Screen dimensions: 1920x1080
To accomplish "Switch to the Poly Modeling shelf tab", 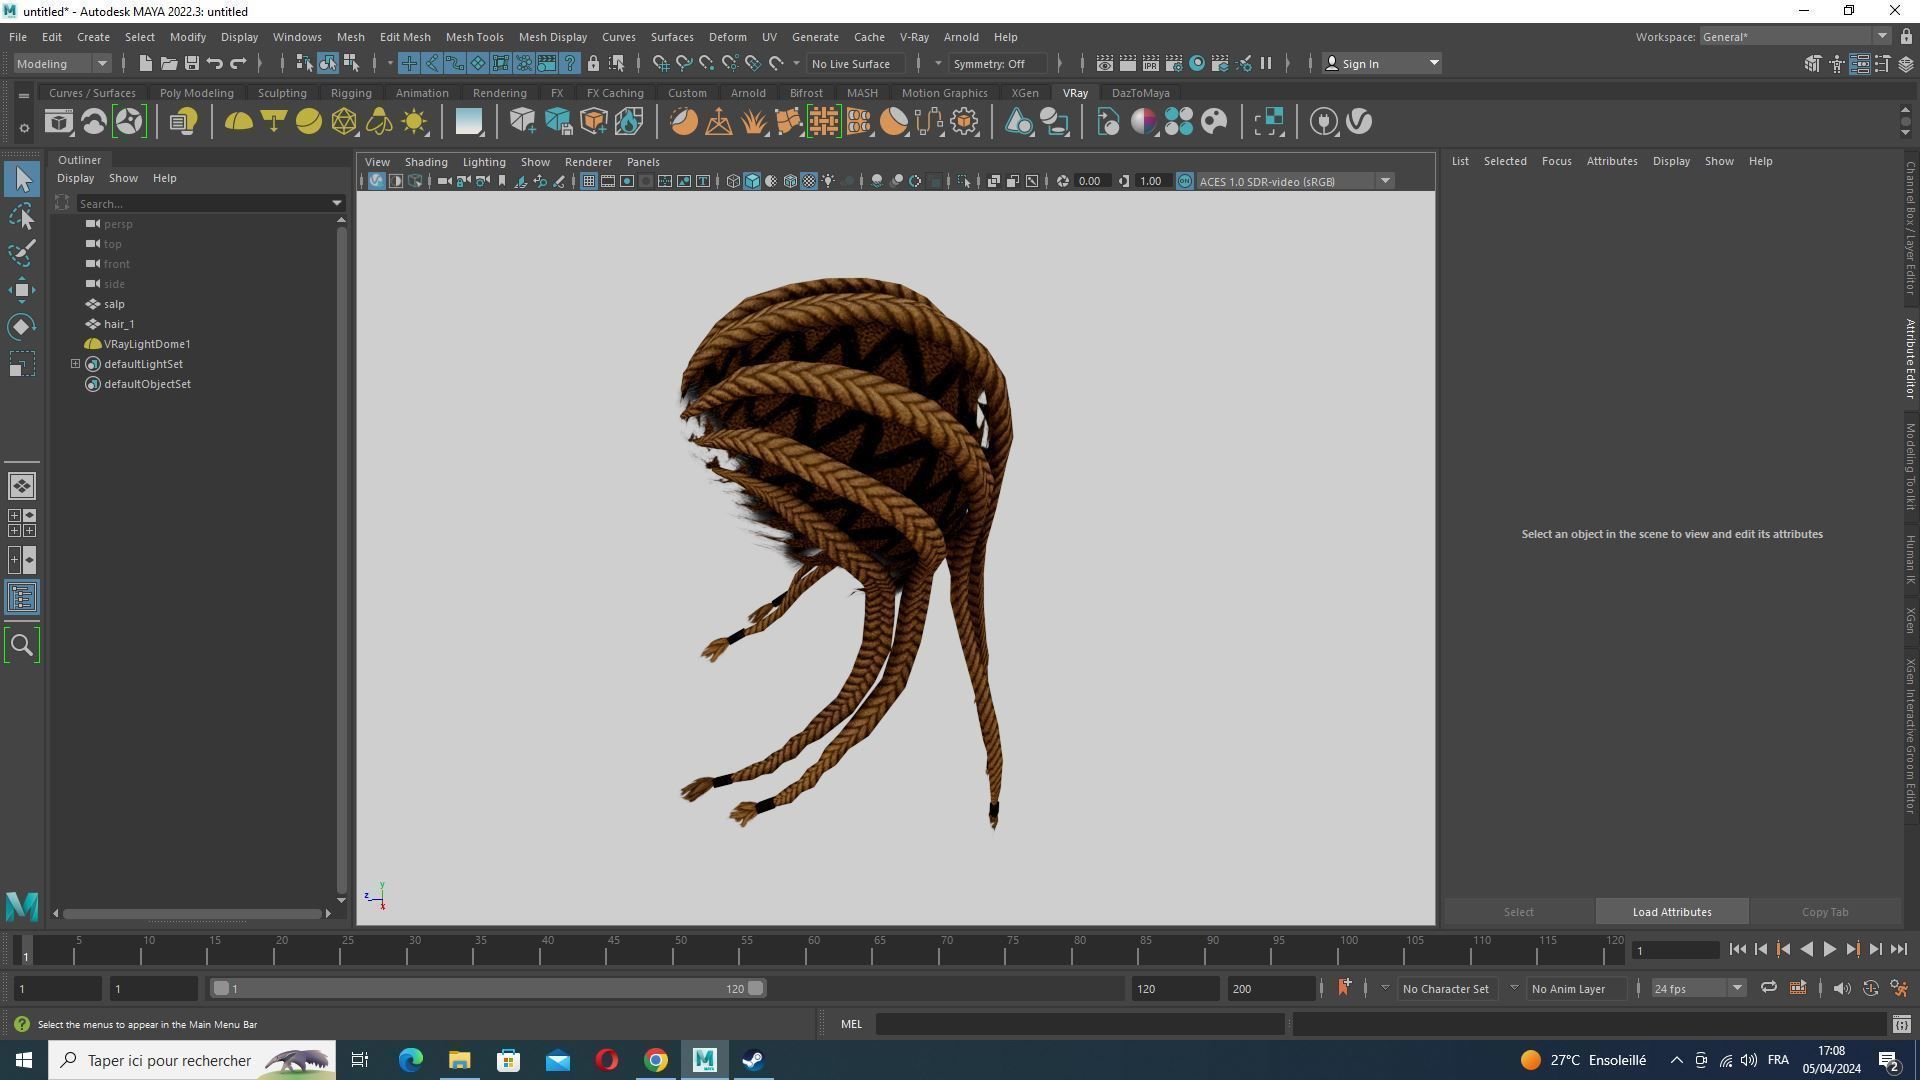I will coord(197,93).
